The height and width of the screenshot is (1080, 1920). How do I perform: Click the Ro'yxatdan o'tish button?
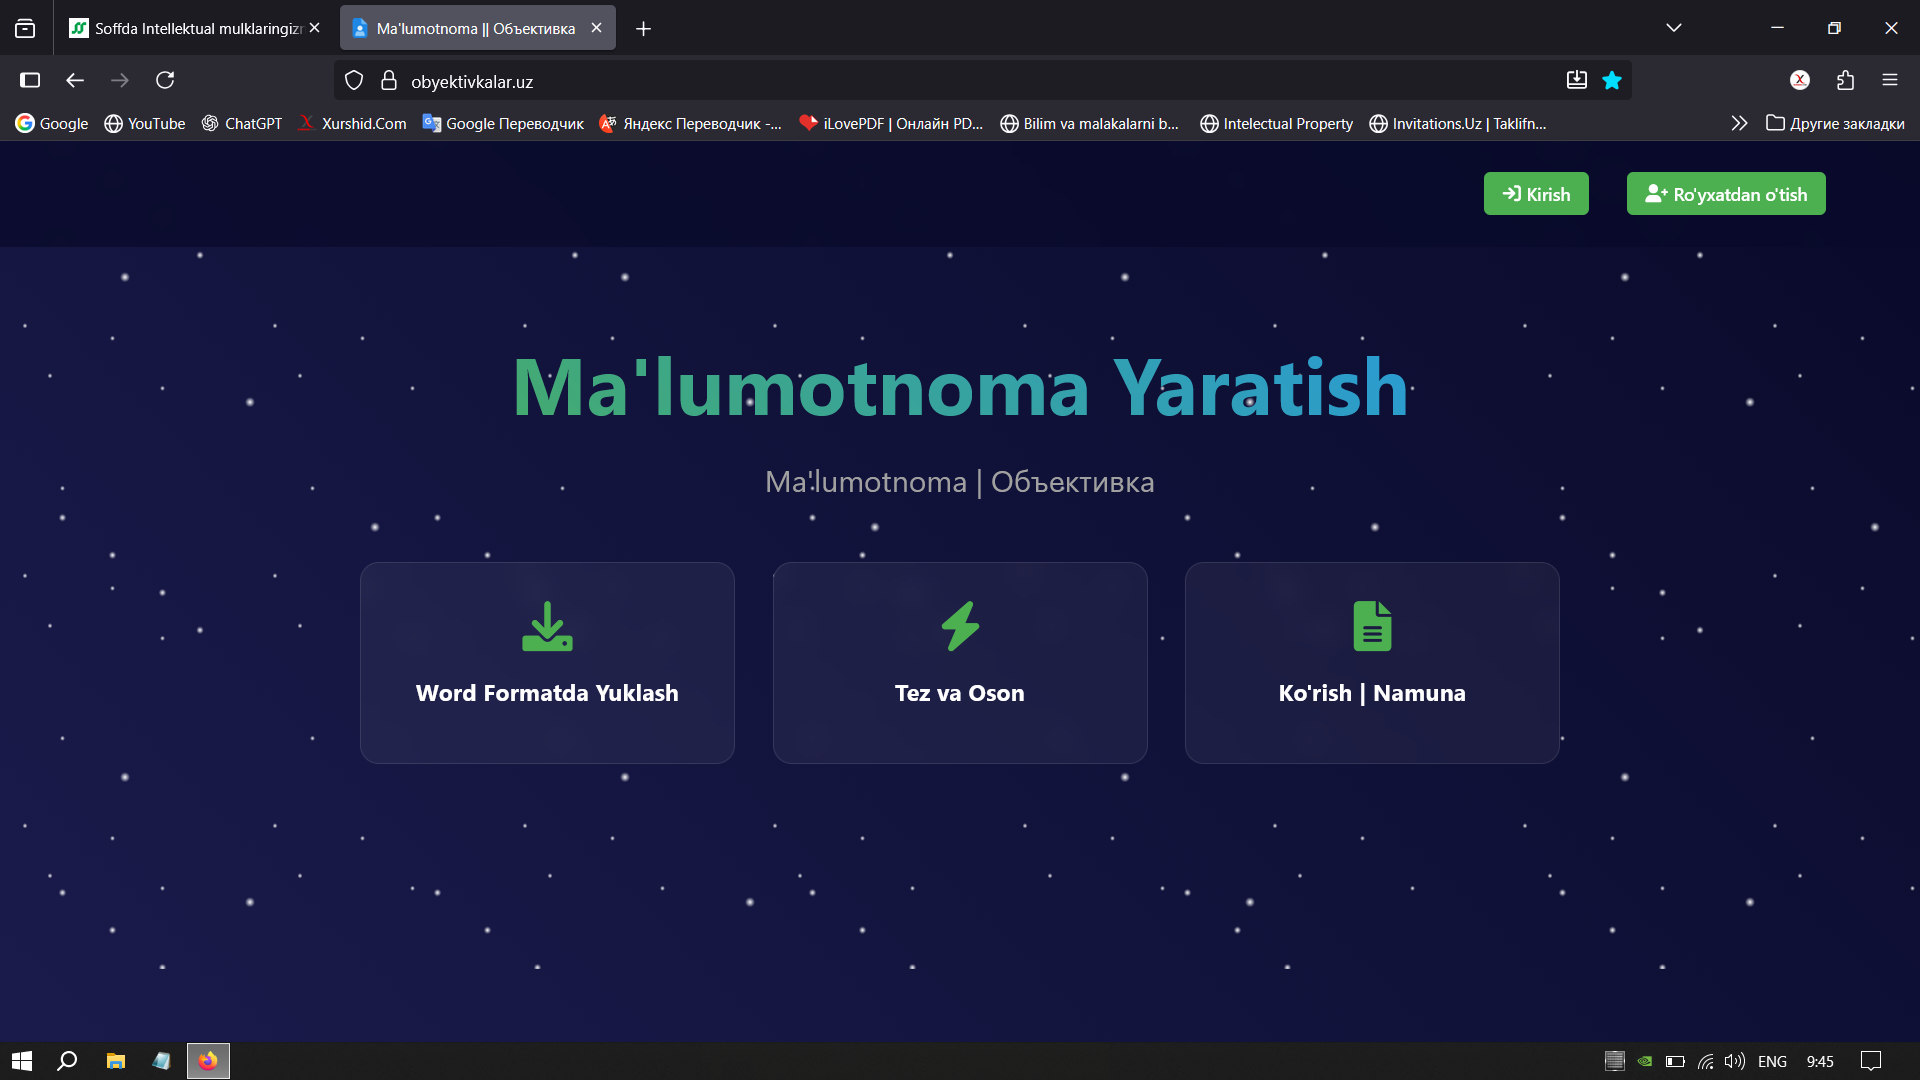click(x=1726, y=194)
